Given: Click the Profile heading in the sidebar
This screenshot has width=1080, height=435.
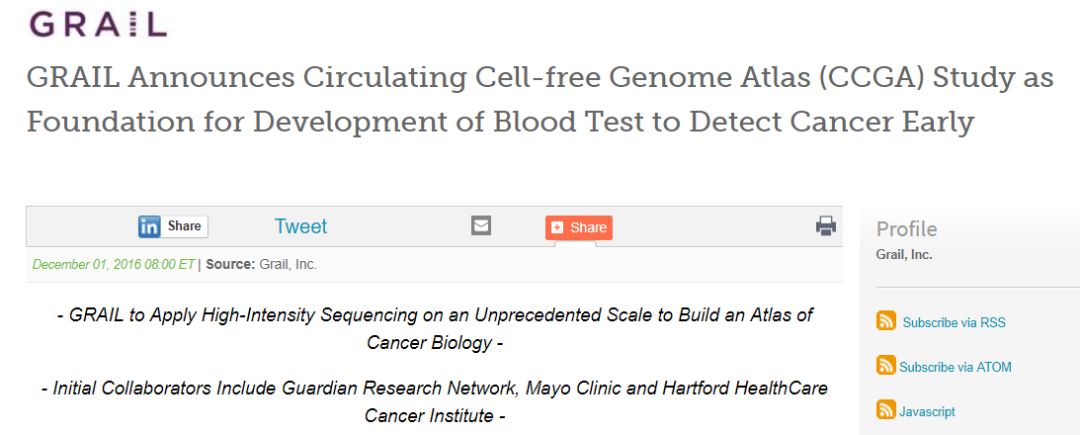Looking at the screenshot, I should click(906, 229).
